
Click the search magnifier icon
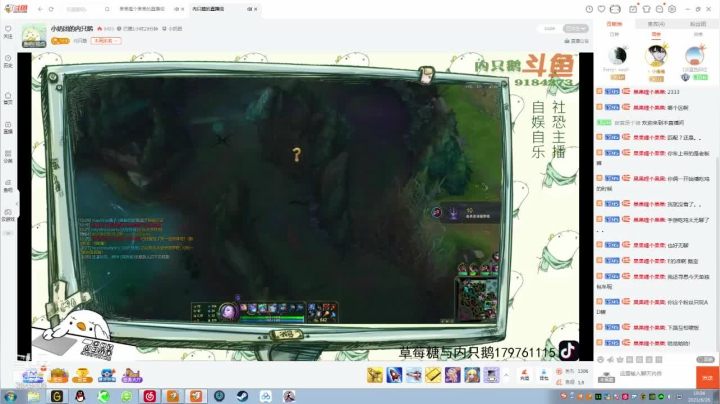(107, 9)
